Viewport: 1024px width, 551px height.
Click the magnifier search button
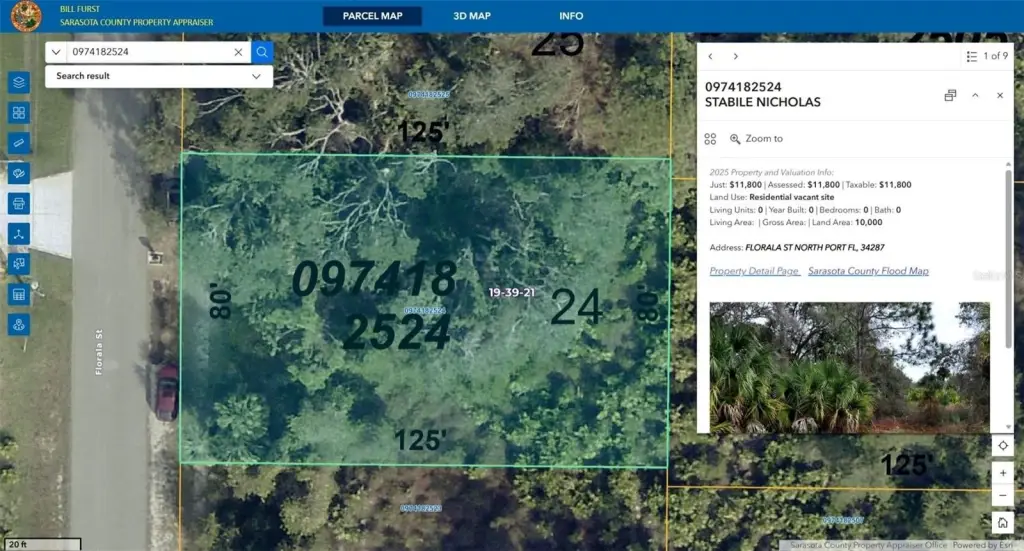(x=262, y=52)
